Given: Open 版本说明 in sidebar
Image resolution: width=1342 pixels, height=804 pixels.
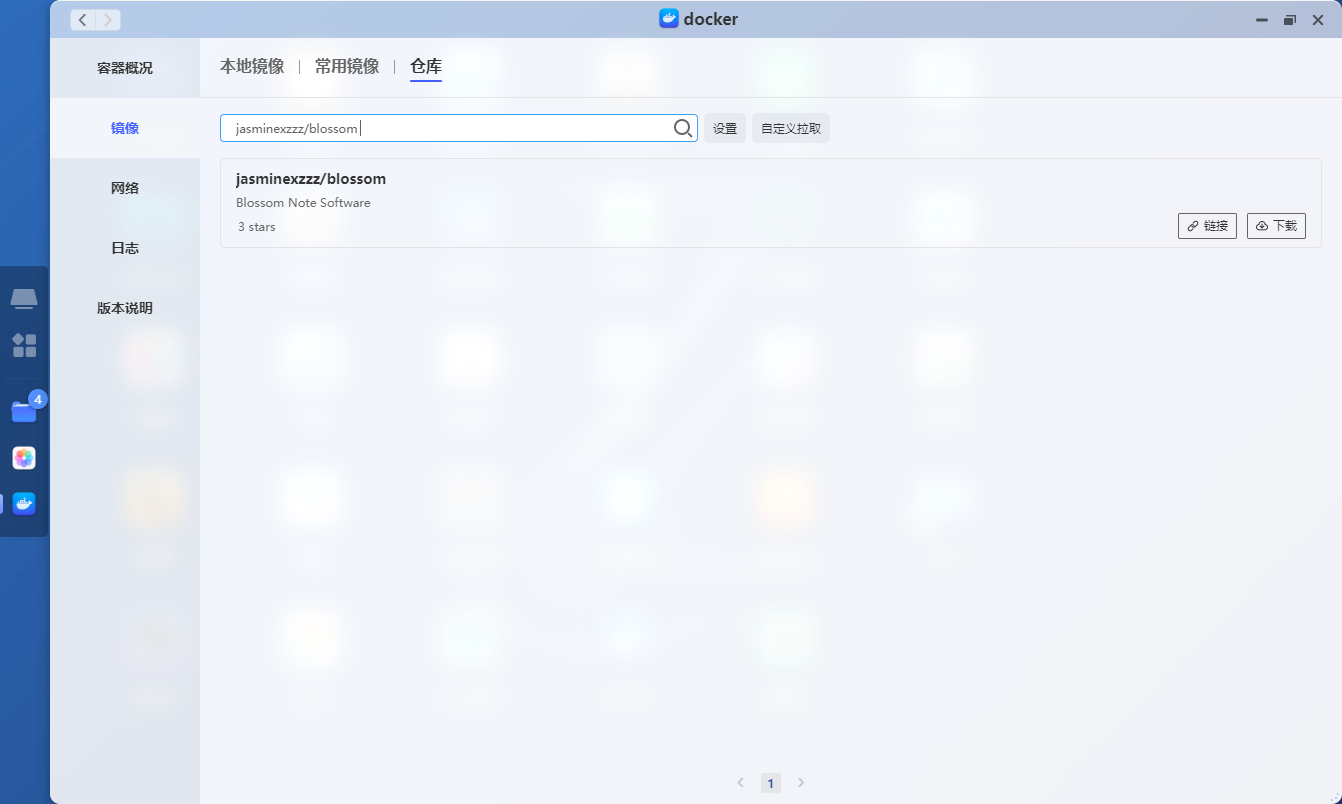Looking at the screenshot, I should pos(125,308).
